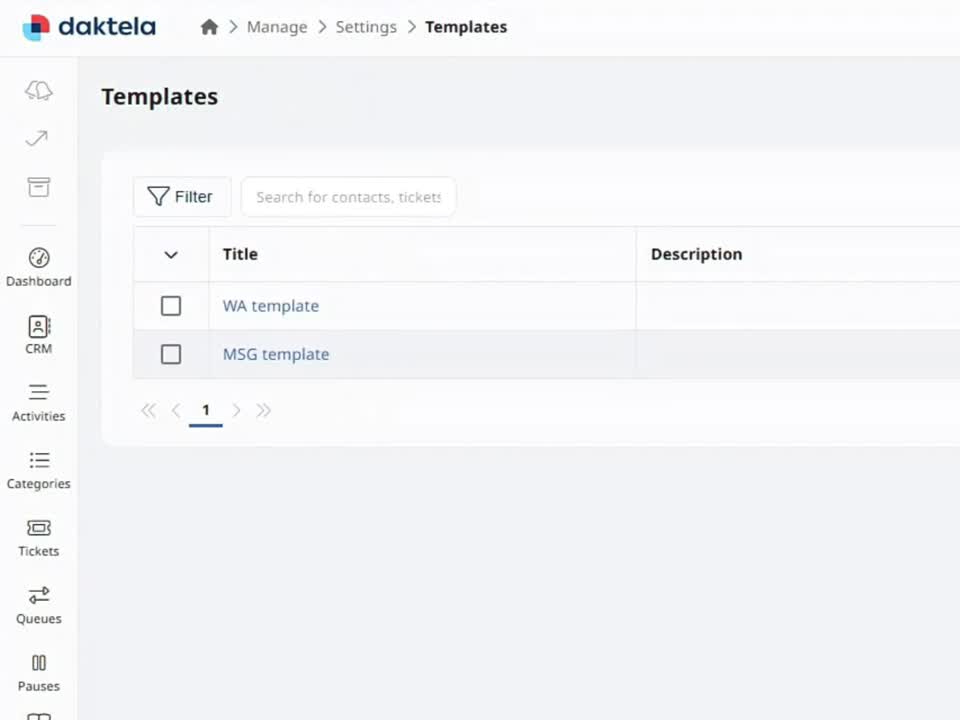Image resolution: width=960 pixels, height=720 pixels.
Task: Open the WA template link
Action: [271, 306]
